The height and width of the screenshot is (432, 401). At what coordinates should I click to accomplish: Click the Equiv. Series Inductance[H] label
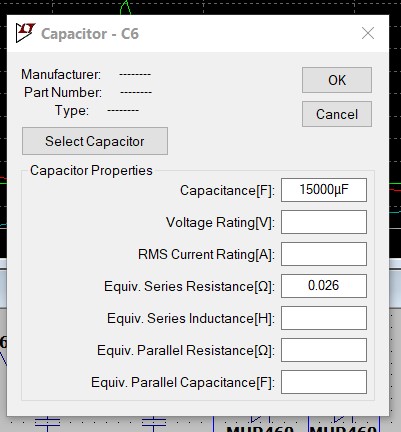coord(191,319)
